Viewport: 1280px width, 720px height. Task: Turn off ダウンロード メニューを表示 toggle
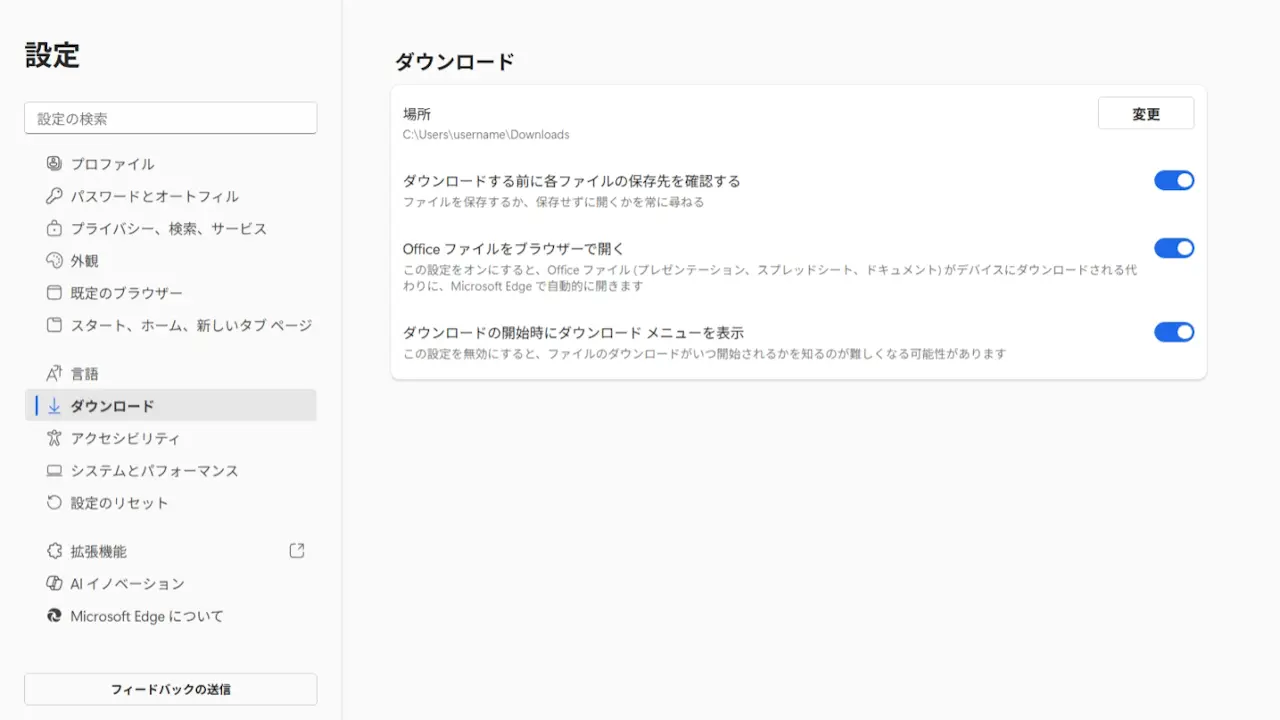click(1174, 332)
